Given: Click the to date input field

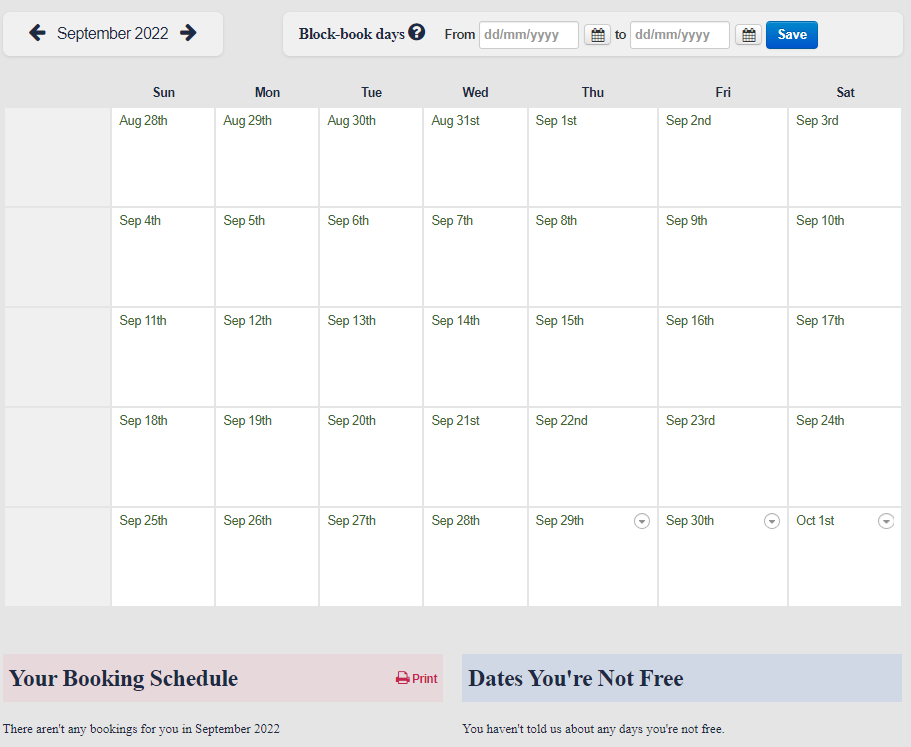Looking at the screenshot, I should point(679,34).
